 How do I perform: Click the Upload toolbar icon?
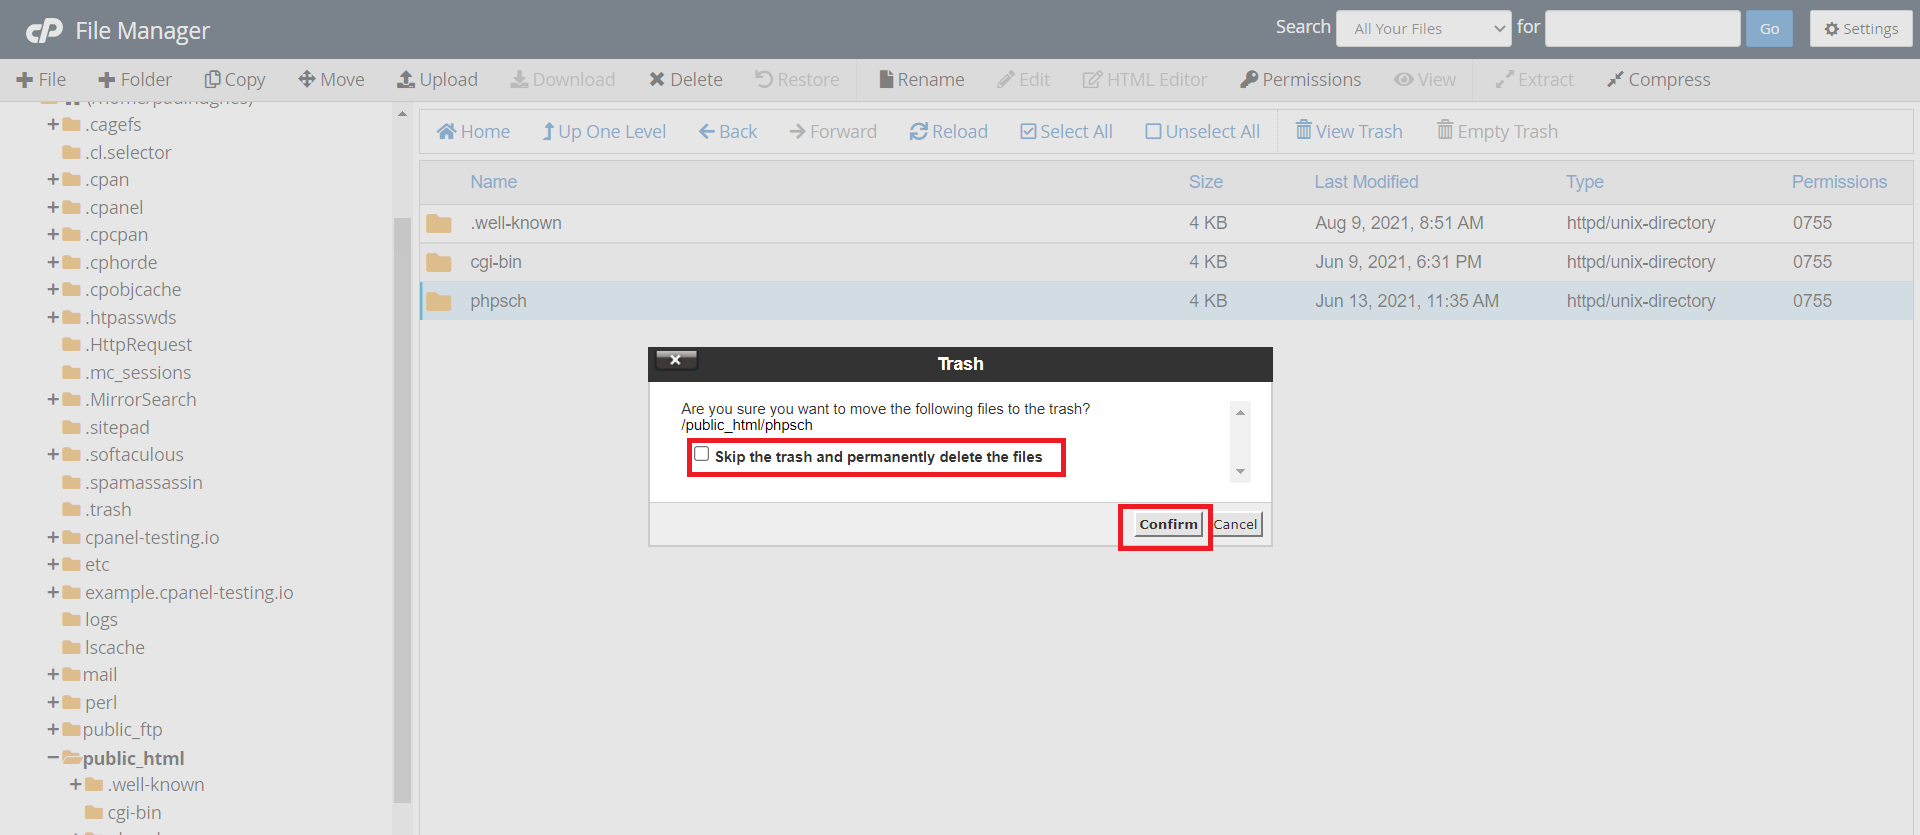tap(437, 80)
